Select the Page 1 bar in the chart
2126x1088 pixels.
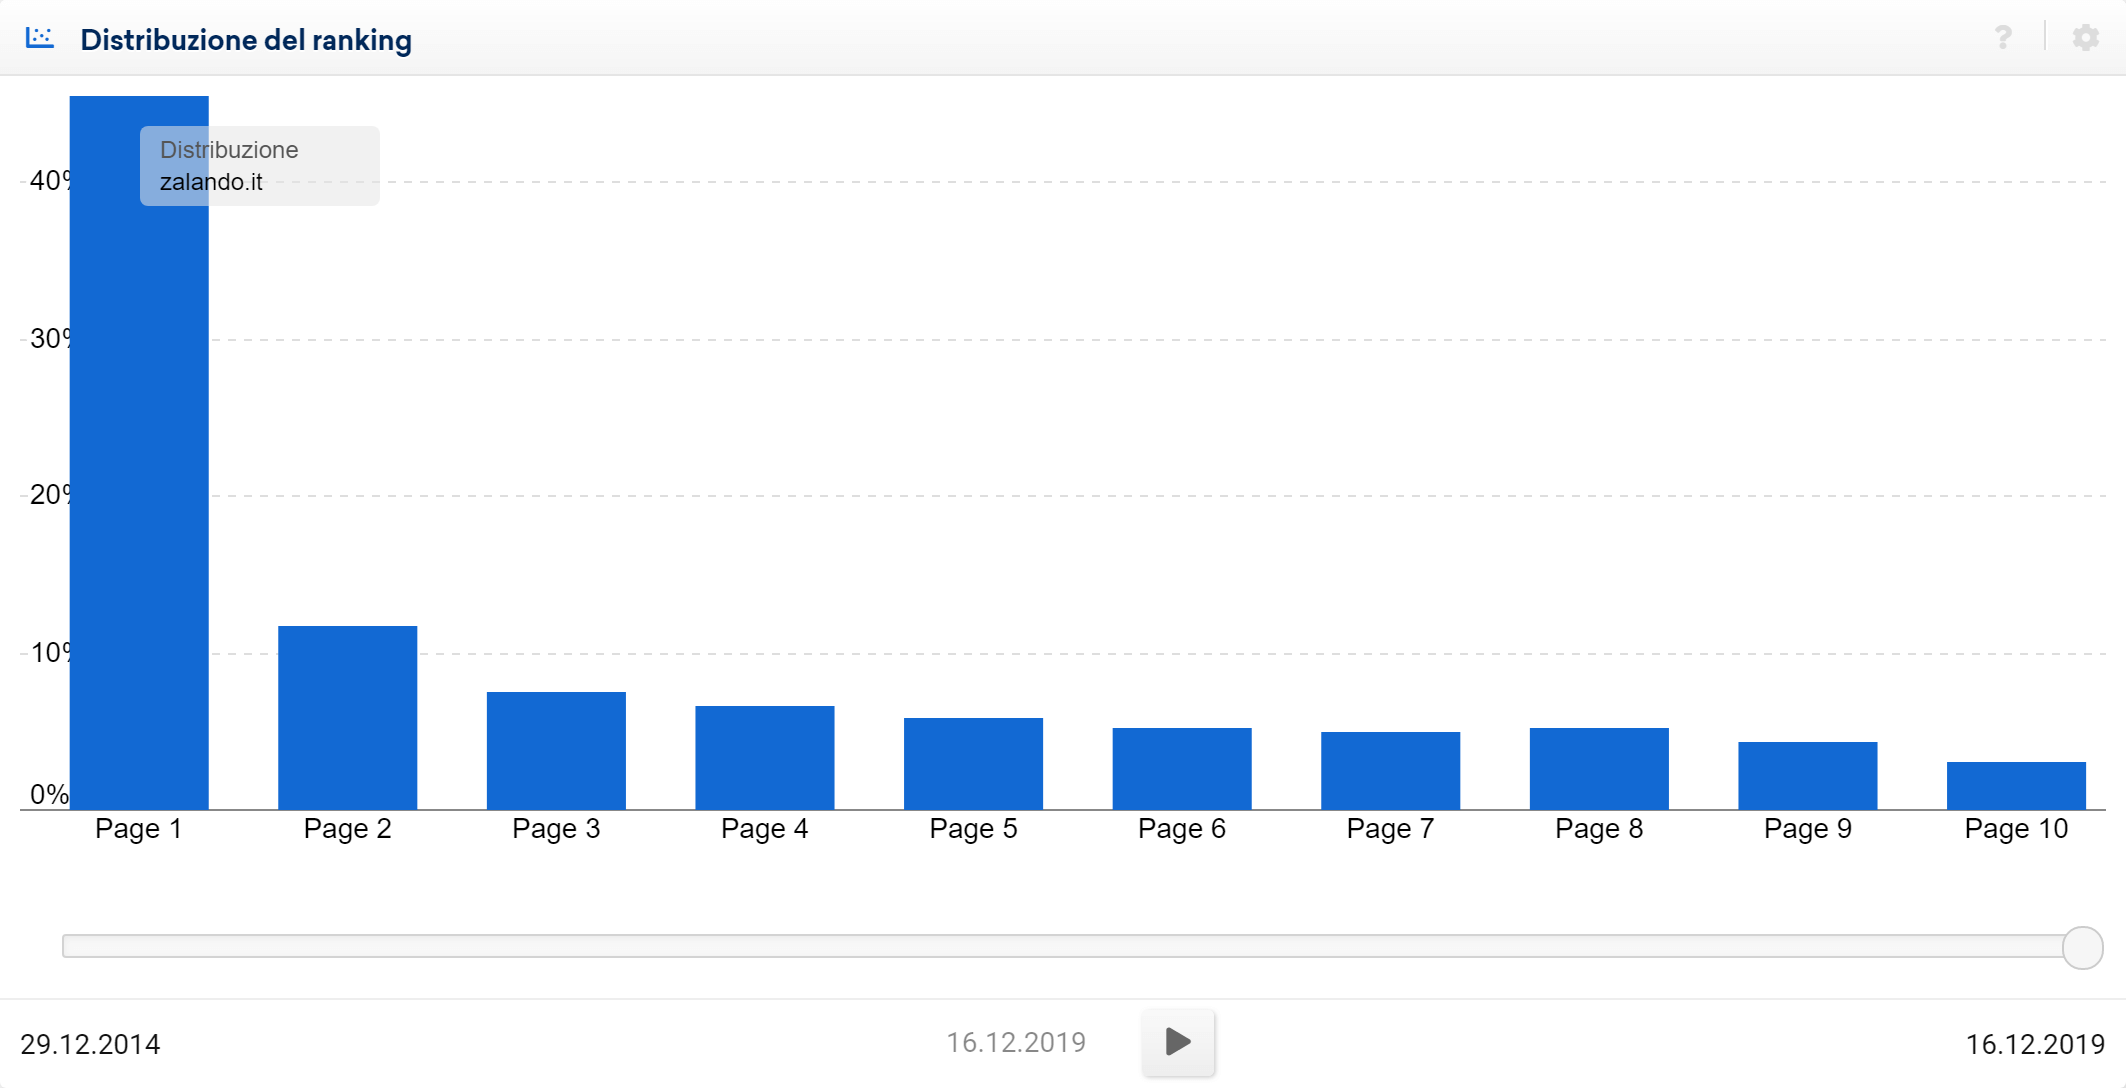click(139, 450)
